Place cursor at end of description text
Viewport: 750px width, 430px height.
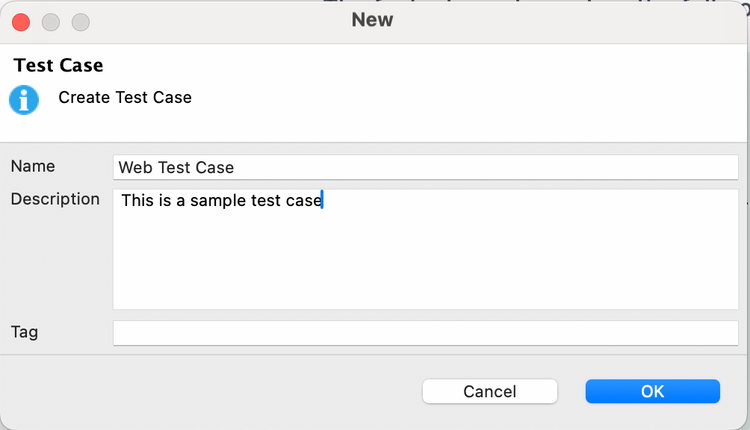tap(322, 201)
